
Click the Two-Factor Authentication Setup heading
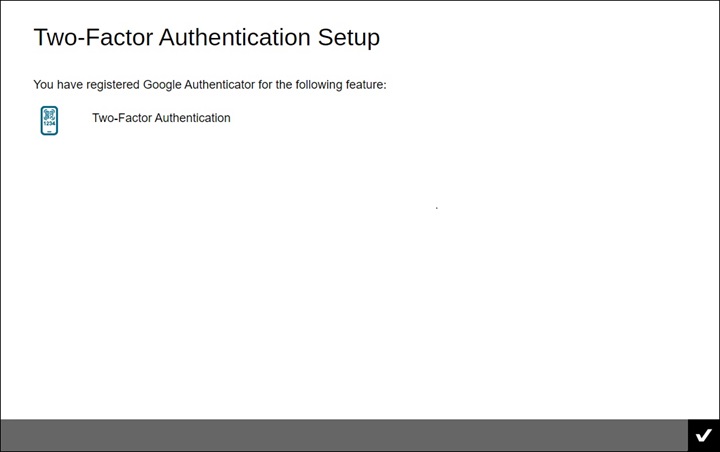pos(206,38)
